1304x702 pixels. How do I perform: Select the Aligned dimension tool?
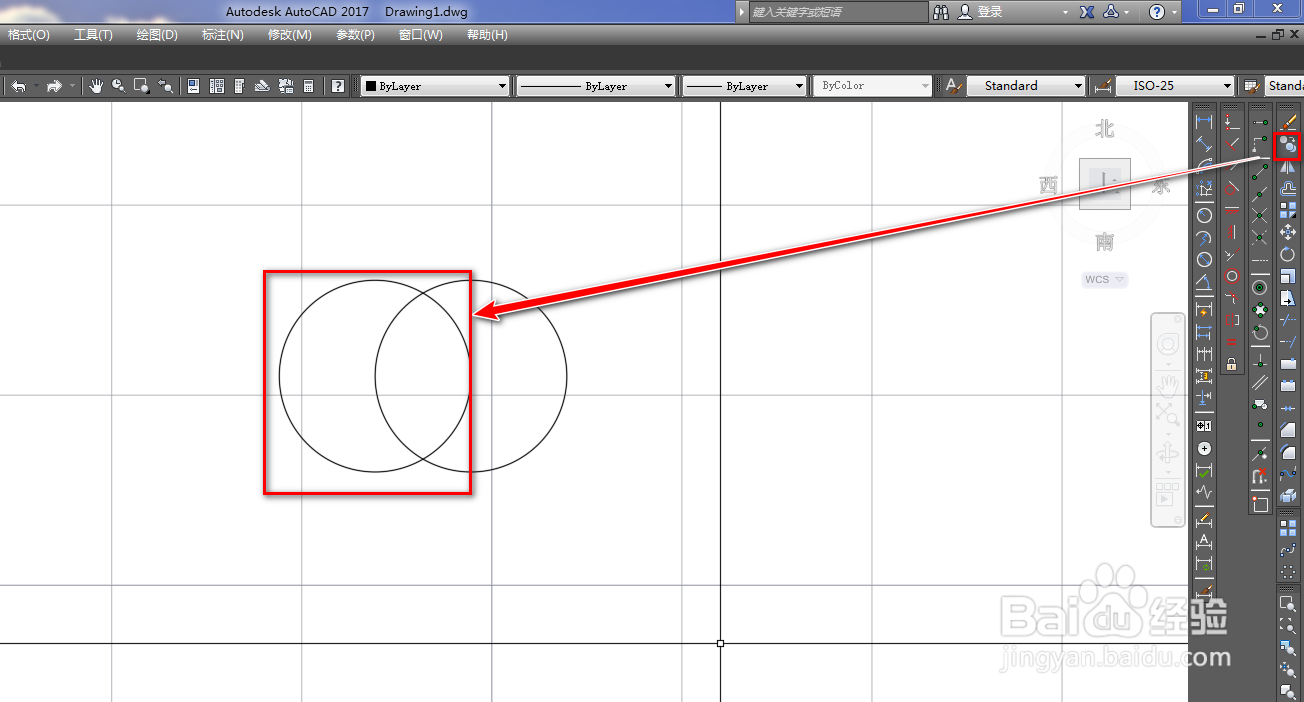pos(1204,143)
